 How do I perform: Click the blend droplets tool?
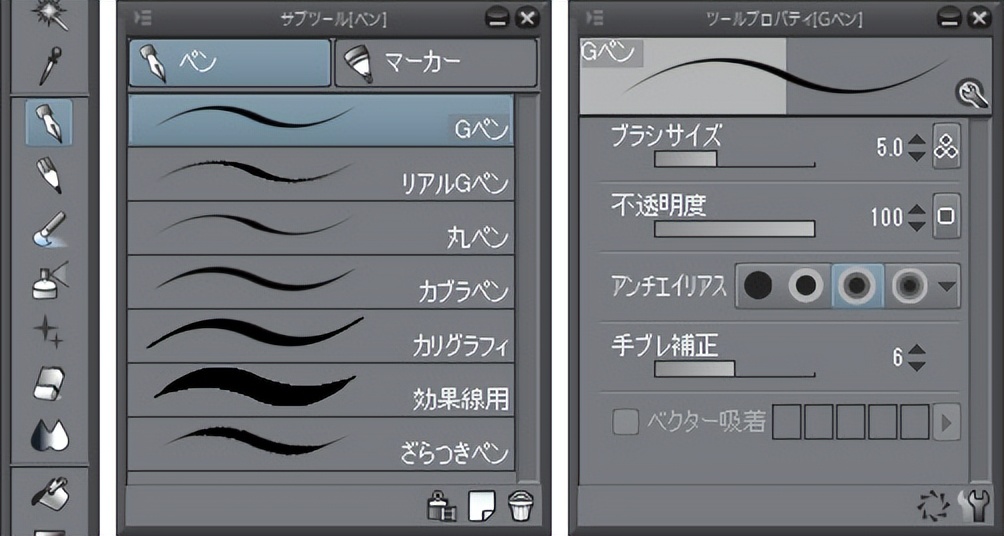tap(49, 434)
